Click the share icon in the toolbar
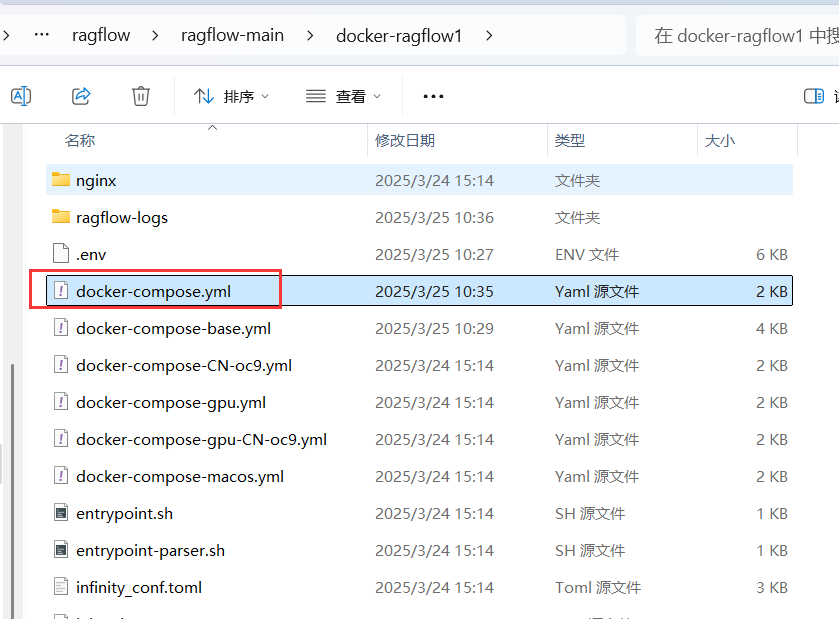This screenshot has width=839, height=619. 81,95
